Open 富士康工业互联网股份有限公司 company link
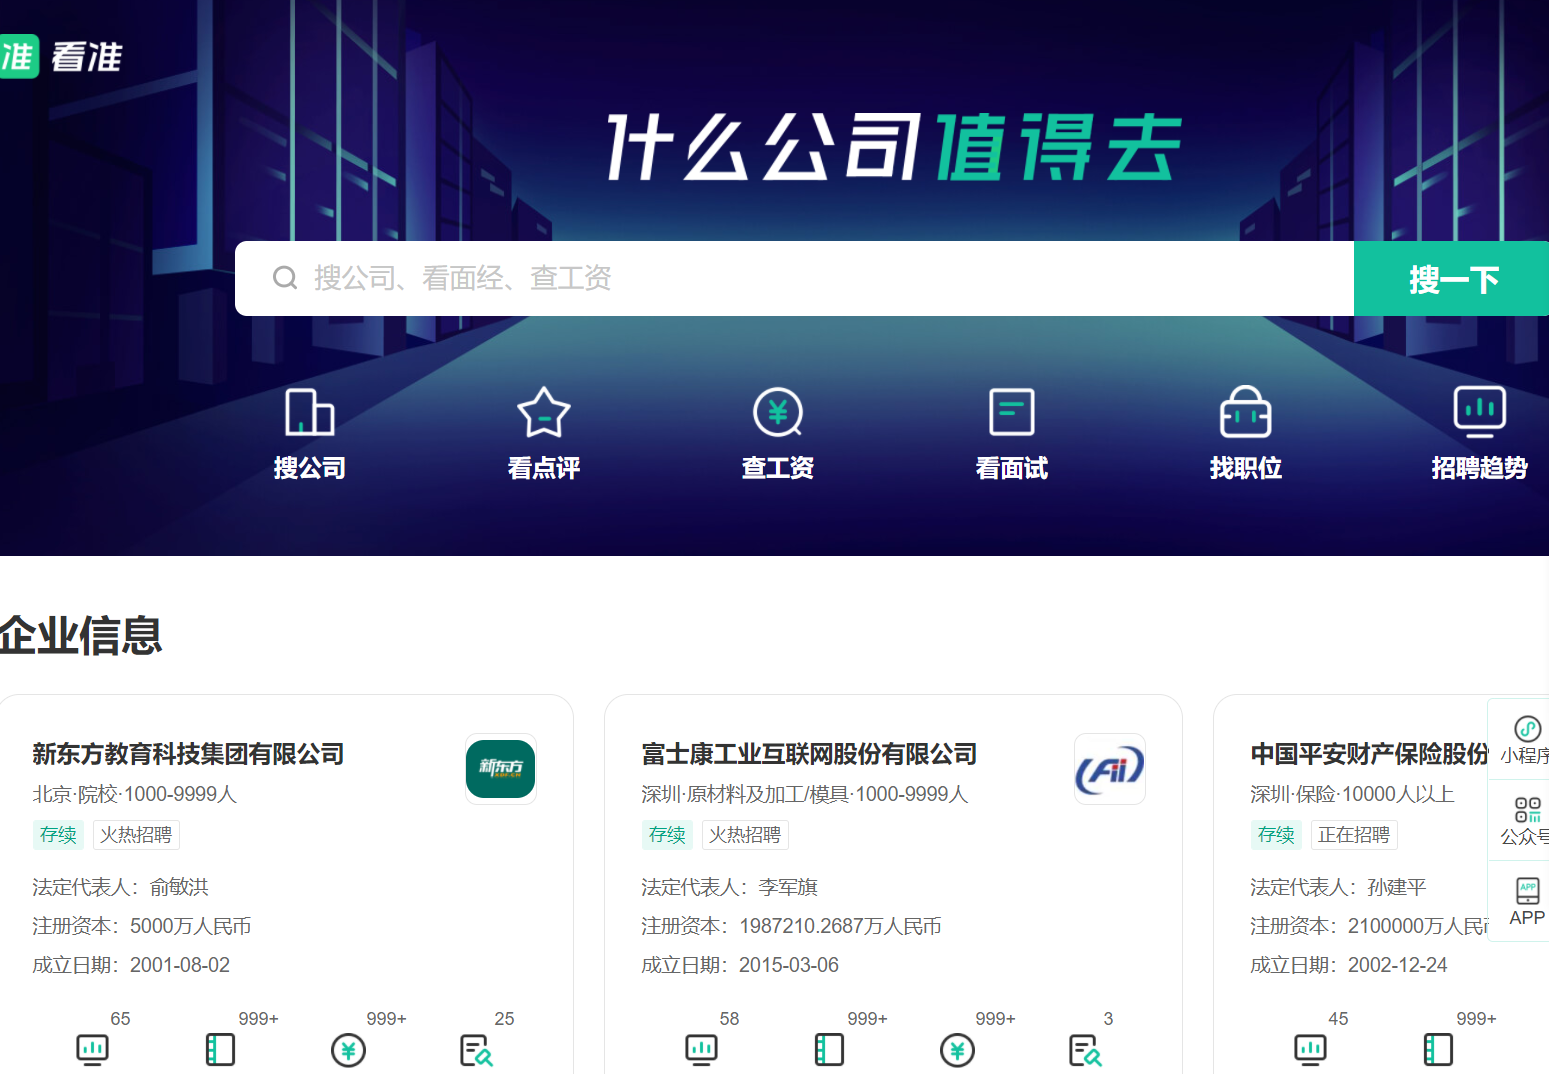Image resolution: width=1549 pixels, height=1074 pixels. (x=809, y=754)
